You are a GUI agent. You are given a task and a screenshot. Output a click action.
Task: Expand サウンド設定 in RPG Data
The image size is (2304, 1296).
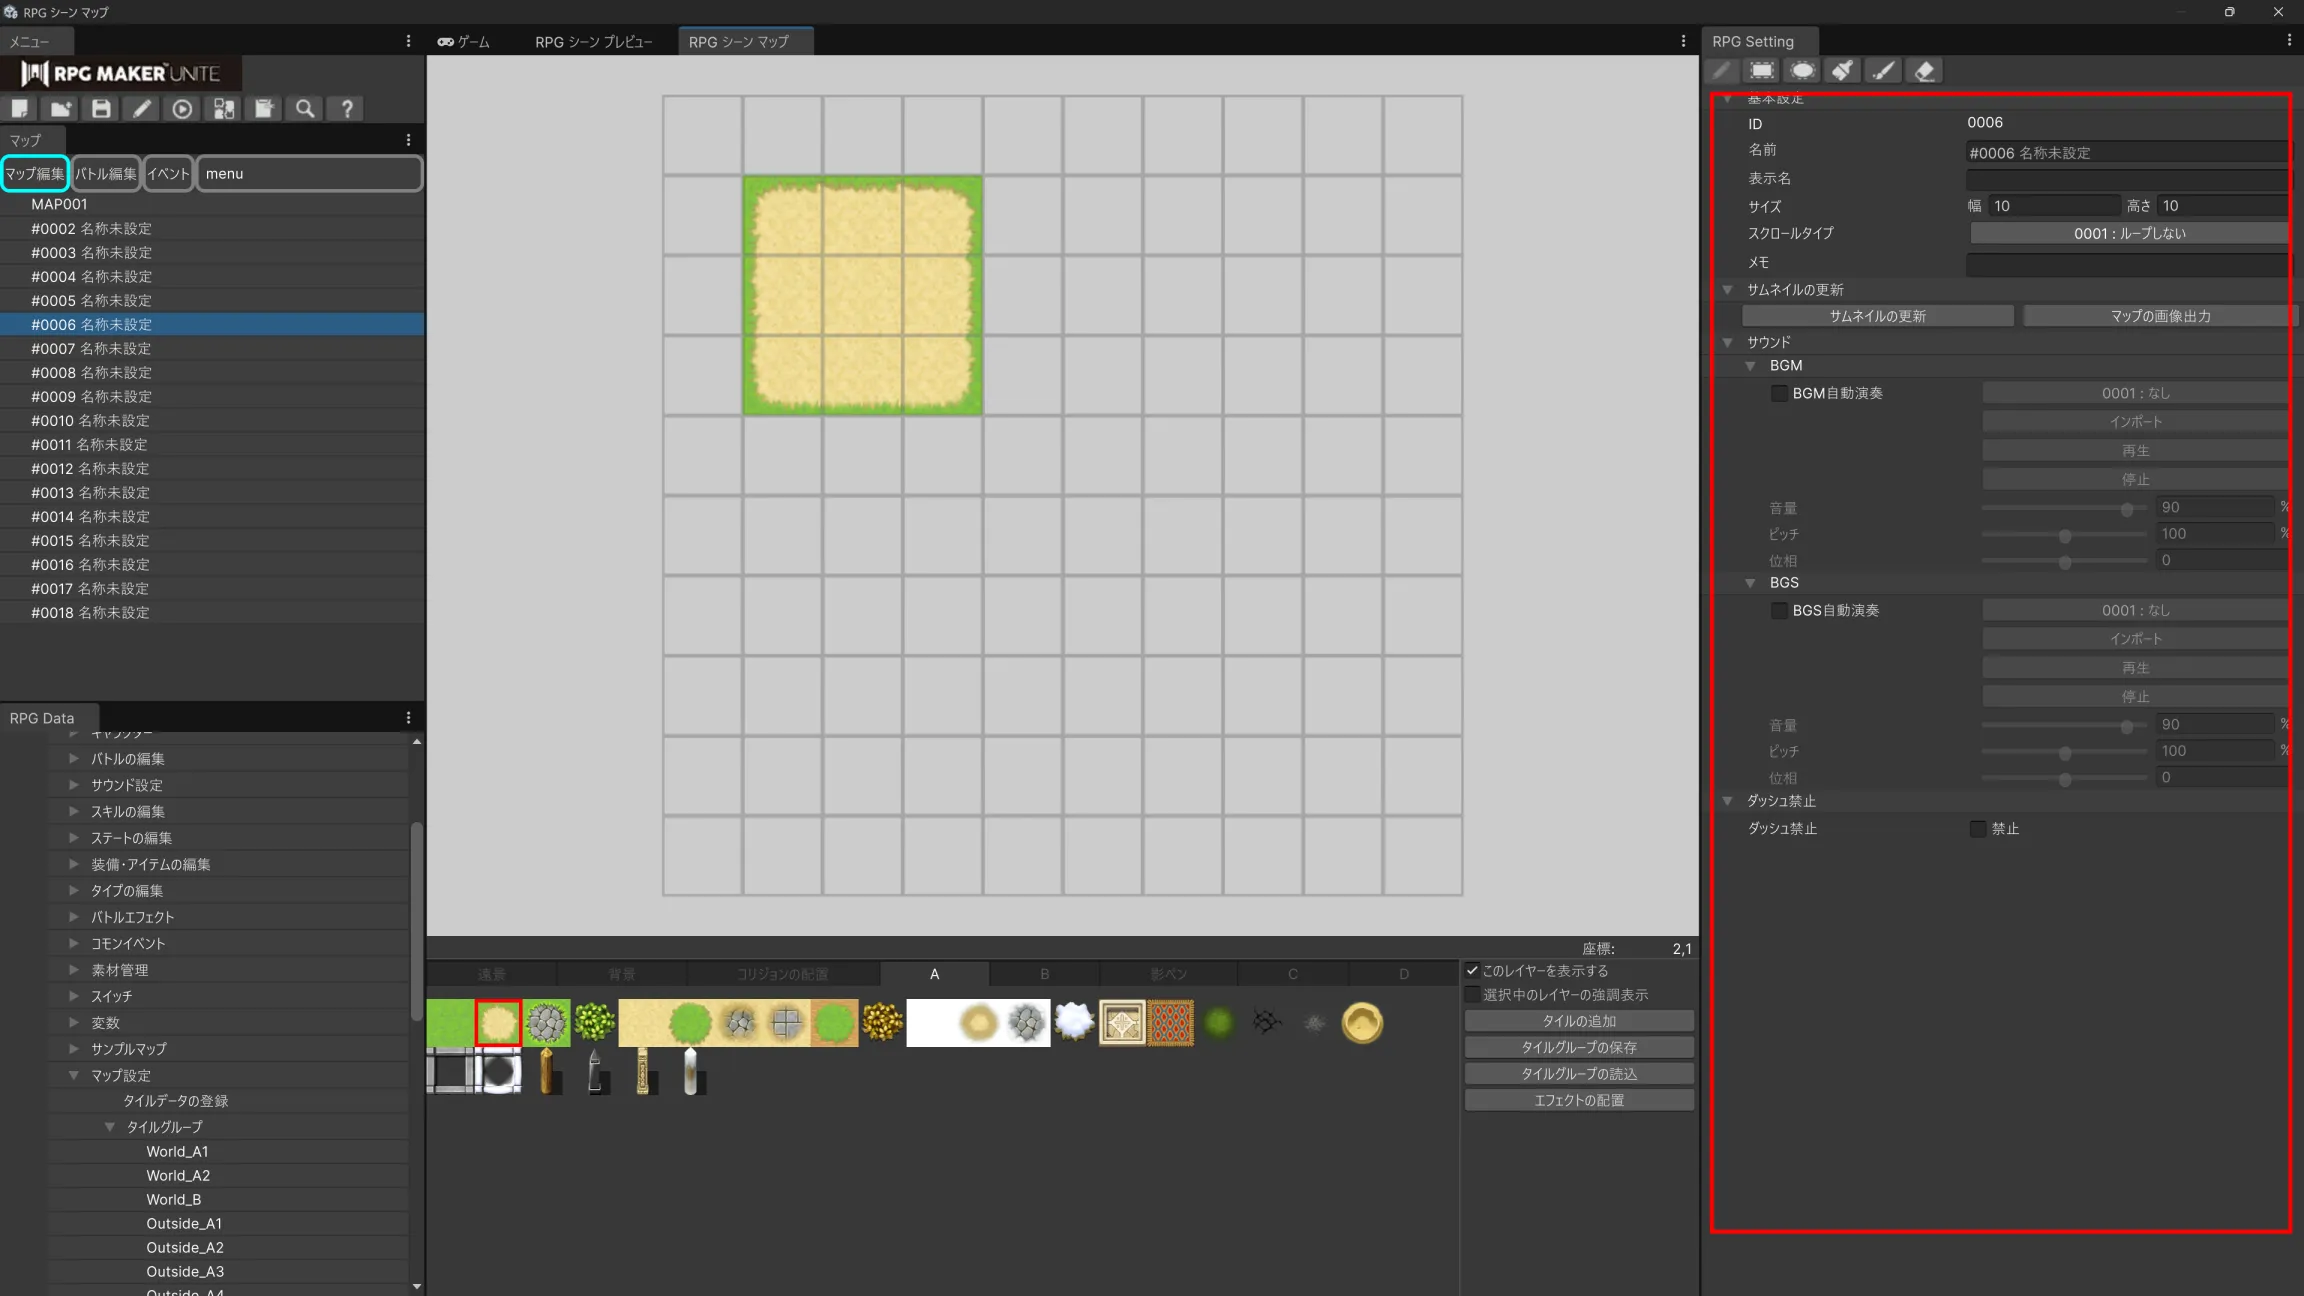click(74, 785)
